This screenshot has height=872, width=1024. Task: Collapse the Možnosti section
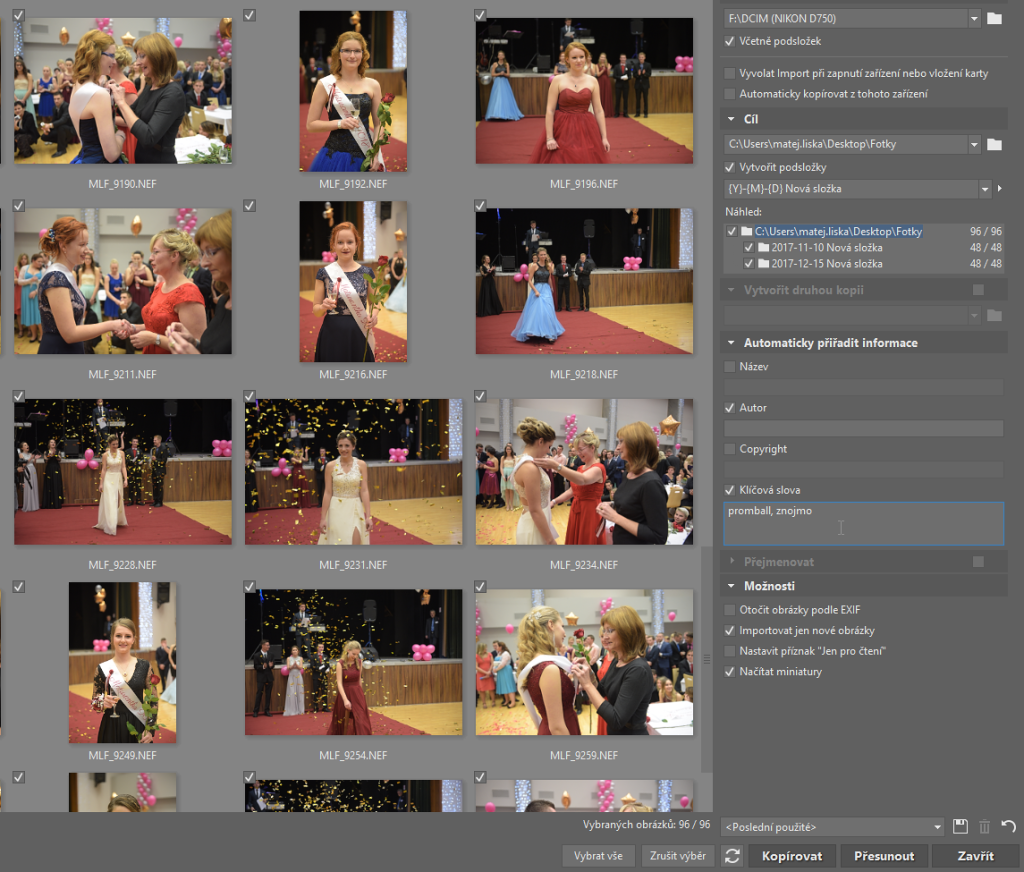click(731, 586)
